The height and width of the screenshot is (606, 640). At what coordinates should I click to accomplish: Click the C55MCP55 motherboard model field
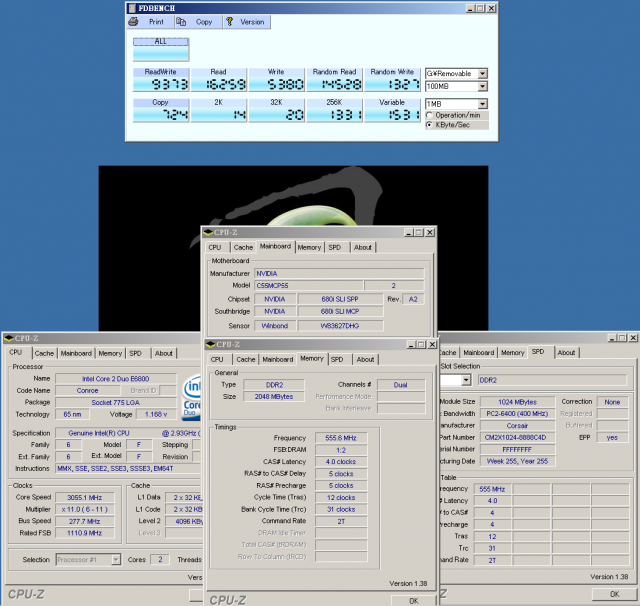tap(309, 286)
